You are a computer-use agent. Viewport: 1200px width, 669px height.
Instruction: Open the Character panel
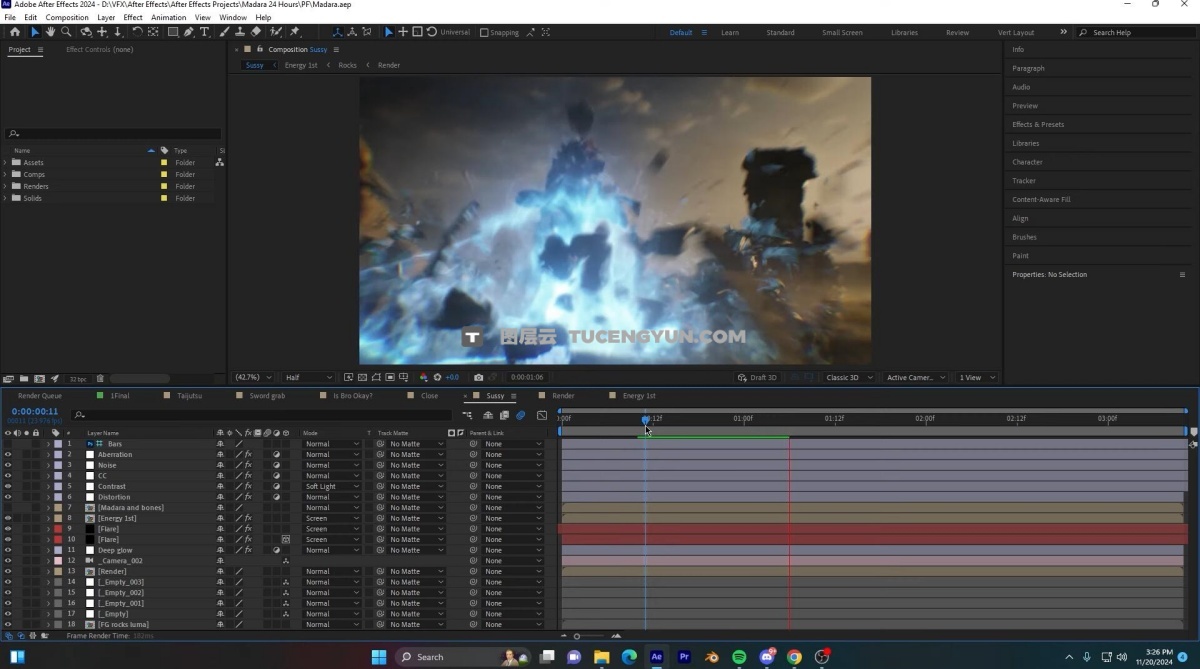pyautogui.click(x=1027, y=162)
